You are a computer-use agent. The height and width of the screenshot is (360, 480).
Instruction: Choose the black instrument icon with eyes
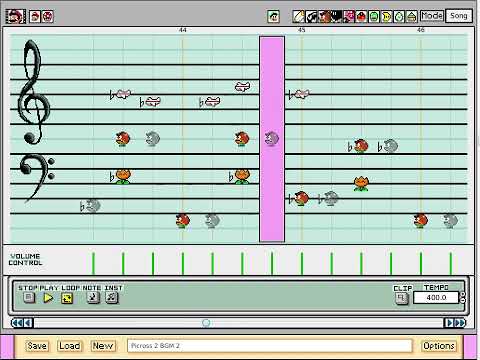(x=336, y=16)
